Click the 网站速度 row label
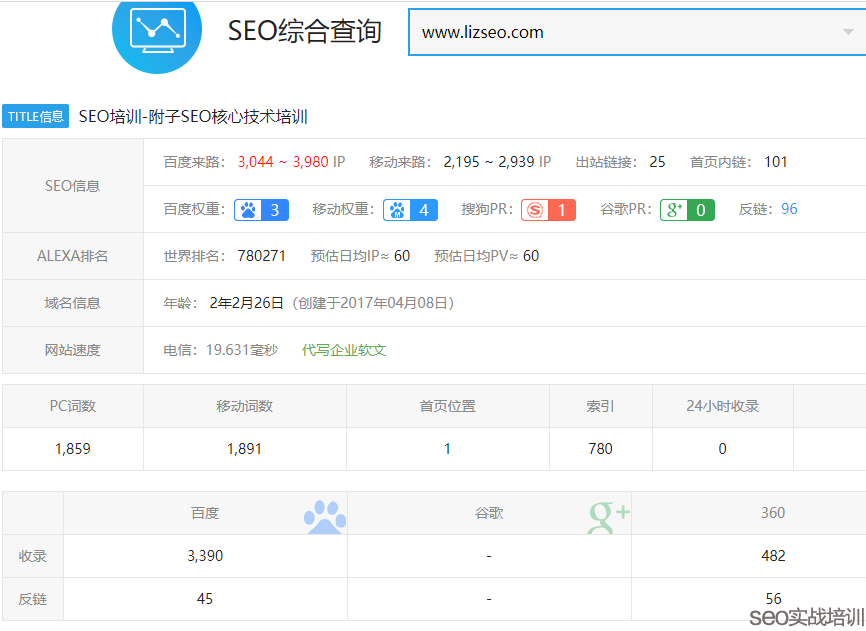 [x=72, y=350]
